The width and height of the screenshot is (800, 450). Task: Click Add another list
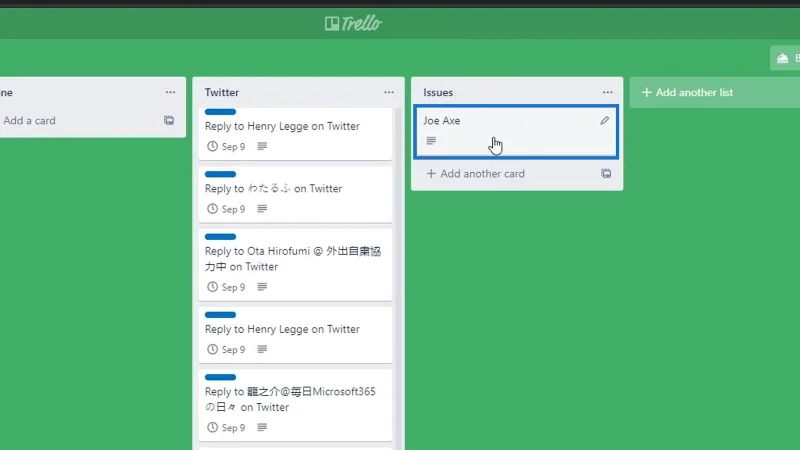tap(715, 92)
